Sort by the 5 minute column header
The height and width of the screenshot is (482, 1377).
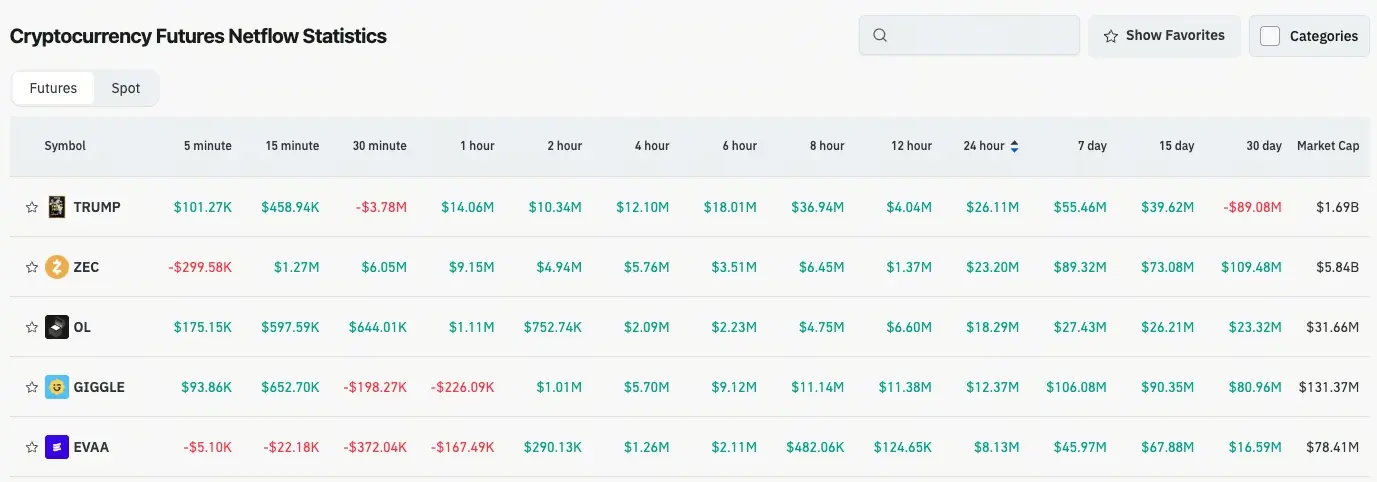pyautogui.click(x=208, y=146)
